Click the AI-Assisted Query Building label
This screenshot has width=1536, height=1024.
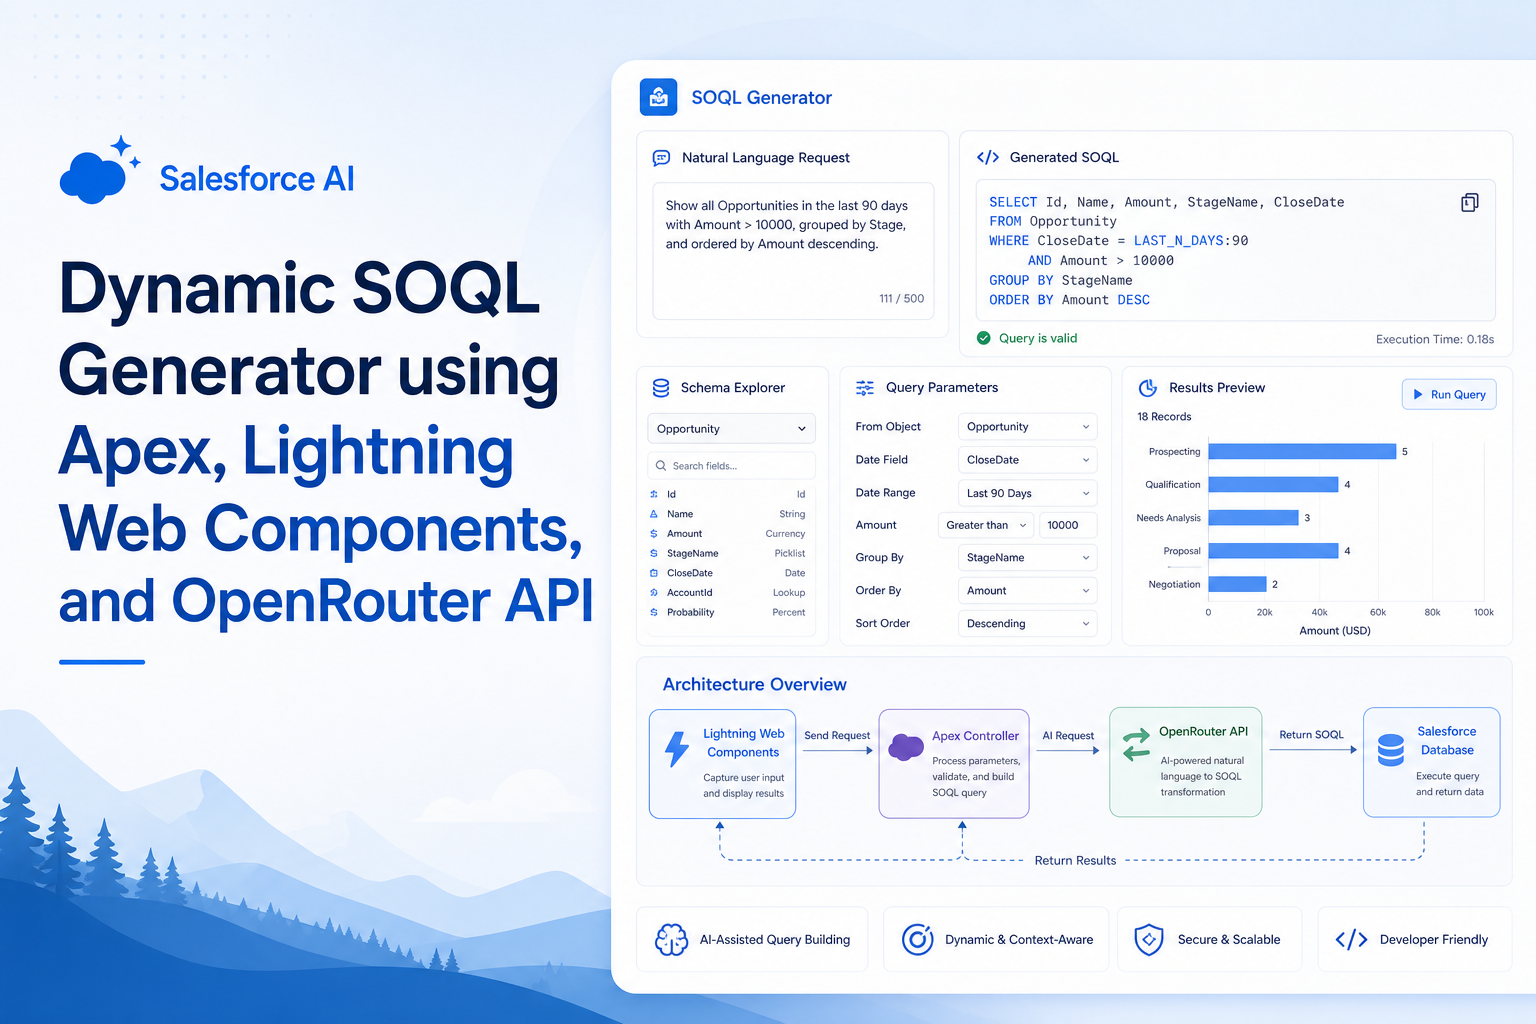click(775, 940)
